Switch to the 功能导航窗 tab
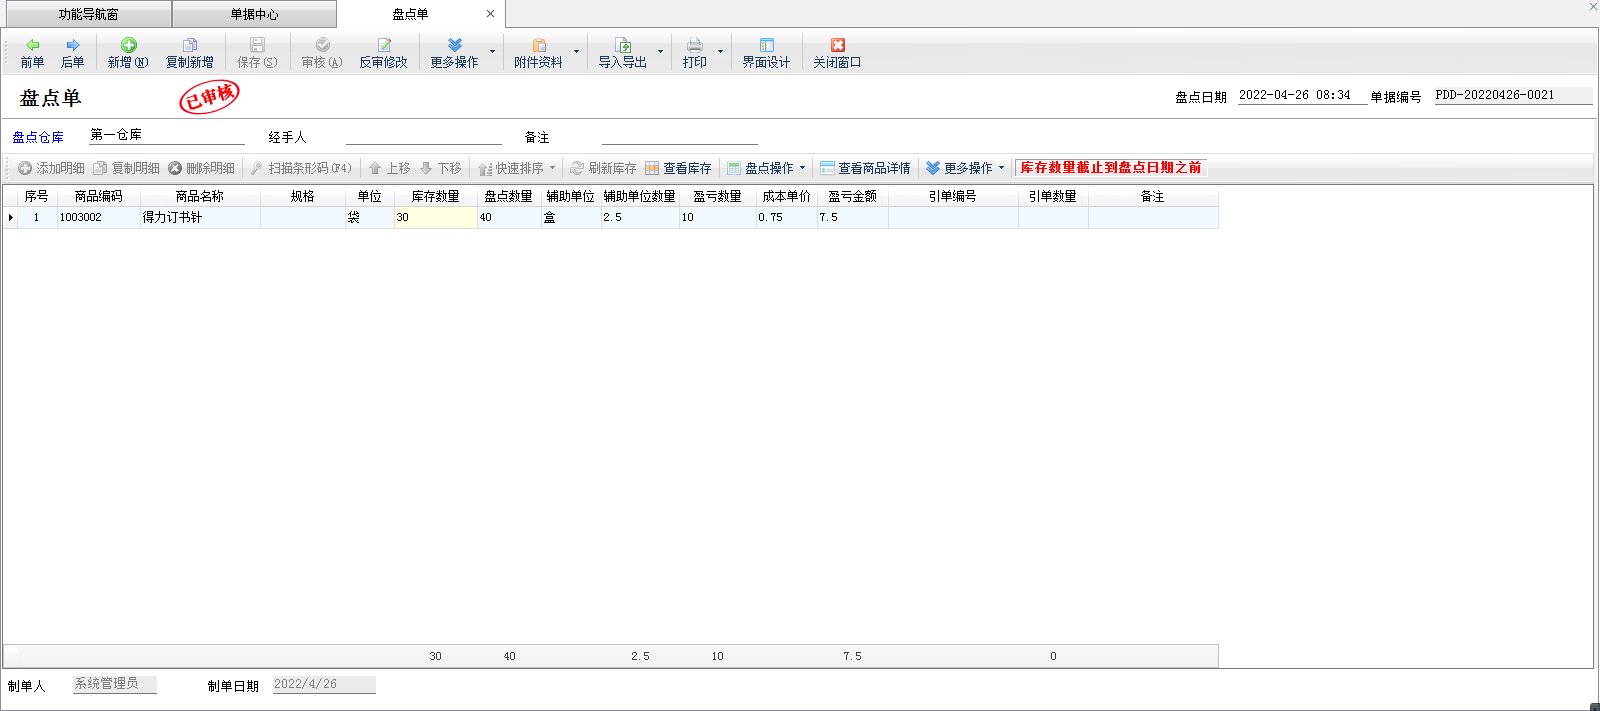The image size is (1600, 711). click(88, 14)
